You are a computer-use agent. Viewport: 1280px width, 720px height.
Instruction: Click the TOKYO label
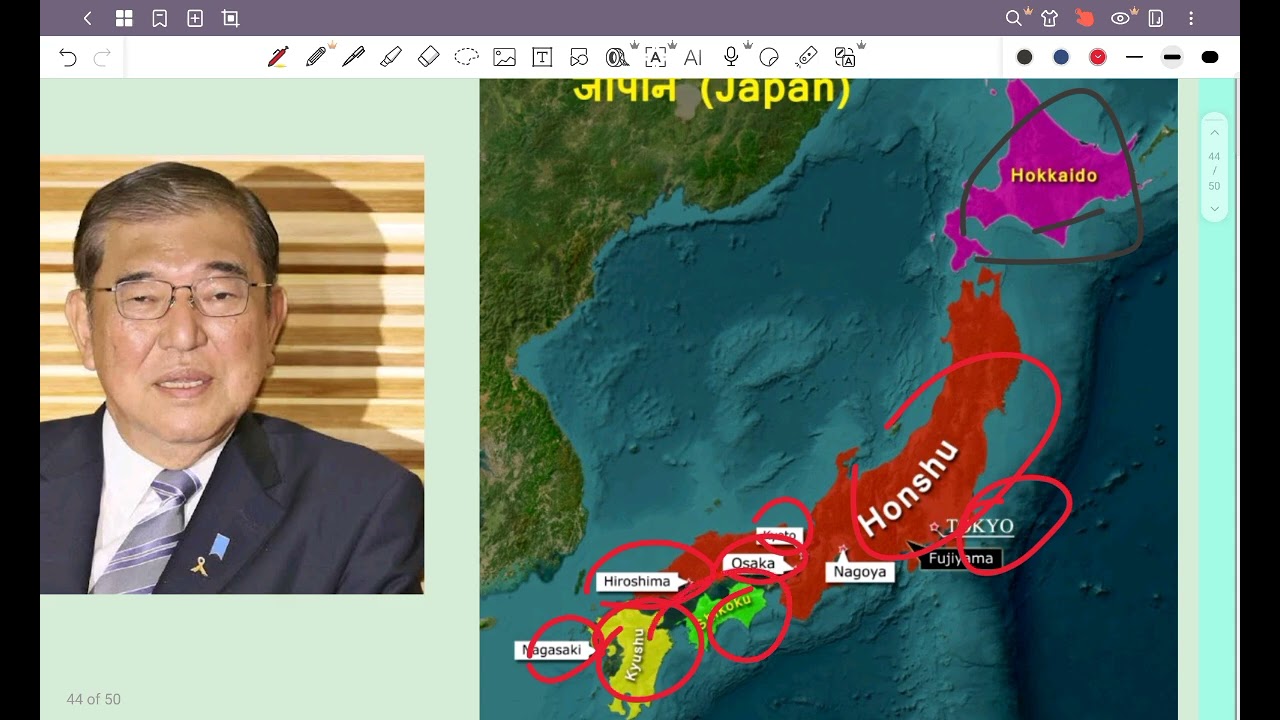click(x=979, y=526)
